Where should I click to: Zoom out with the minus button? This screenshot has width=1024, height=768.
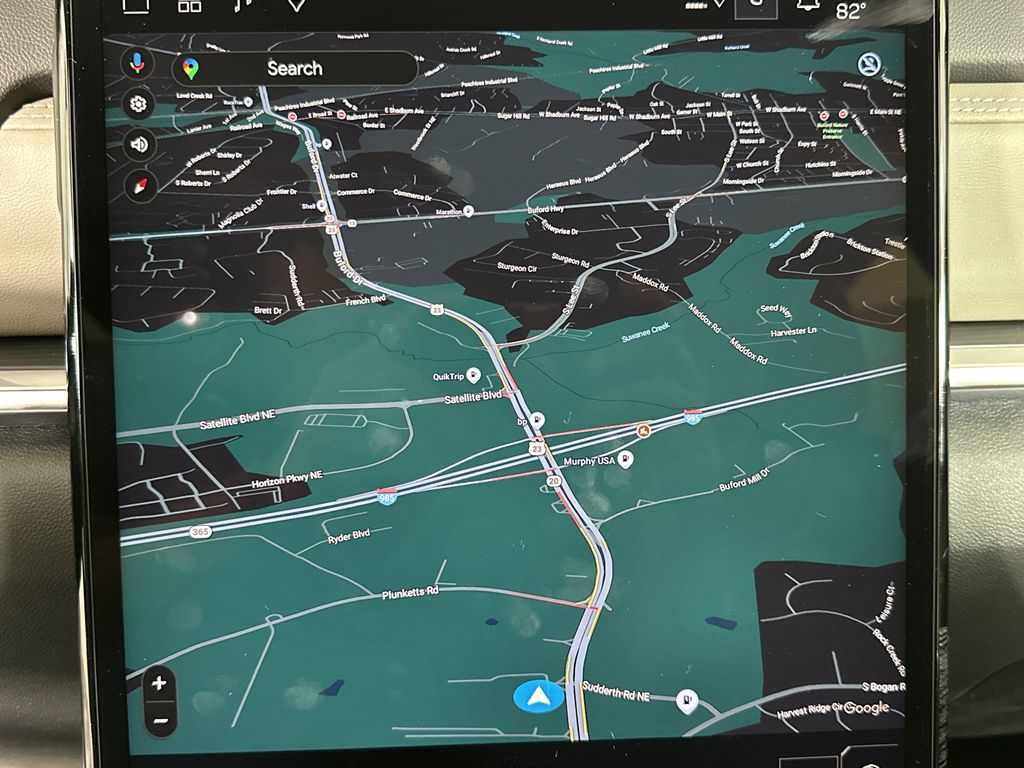[161, 720]
